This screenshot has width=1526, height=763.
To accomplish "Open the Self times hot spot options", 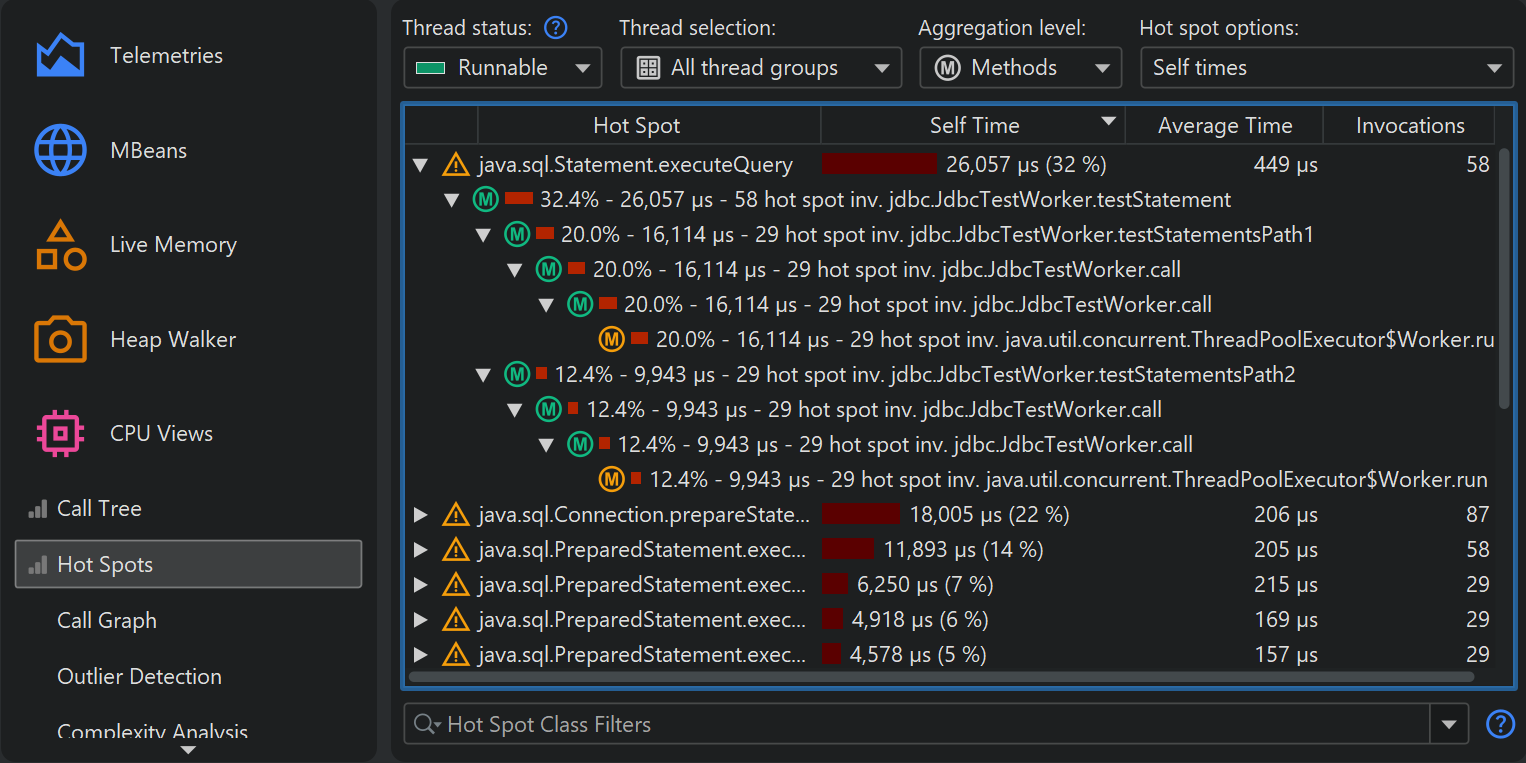I will click(x=1326, y=68).
